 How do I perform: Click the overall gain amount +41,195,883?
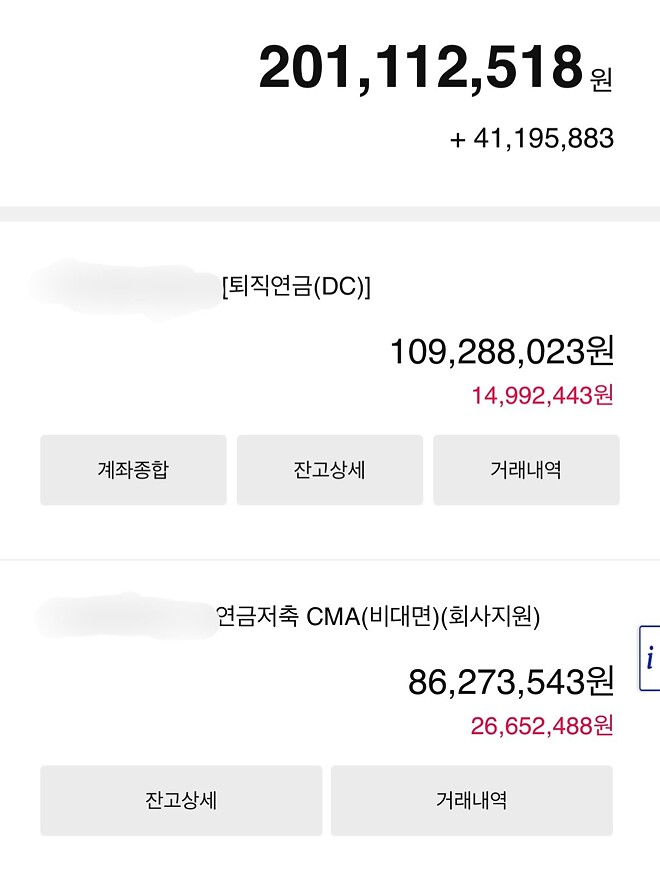tap(531, 140)
